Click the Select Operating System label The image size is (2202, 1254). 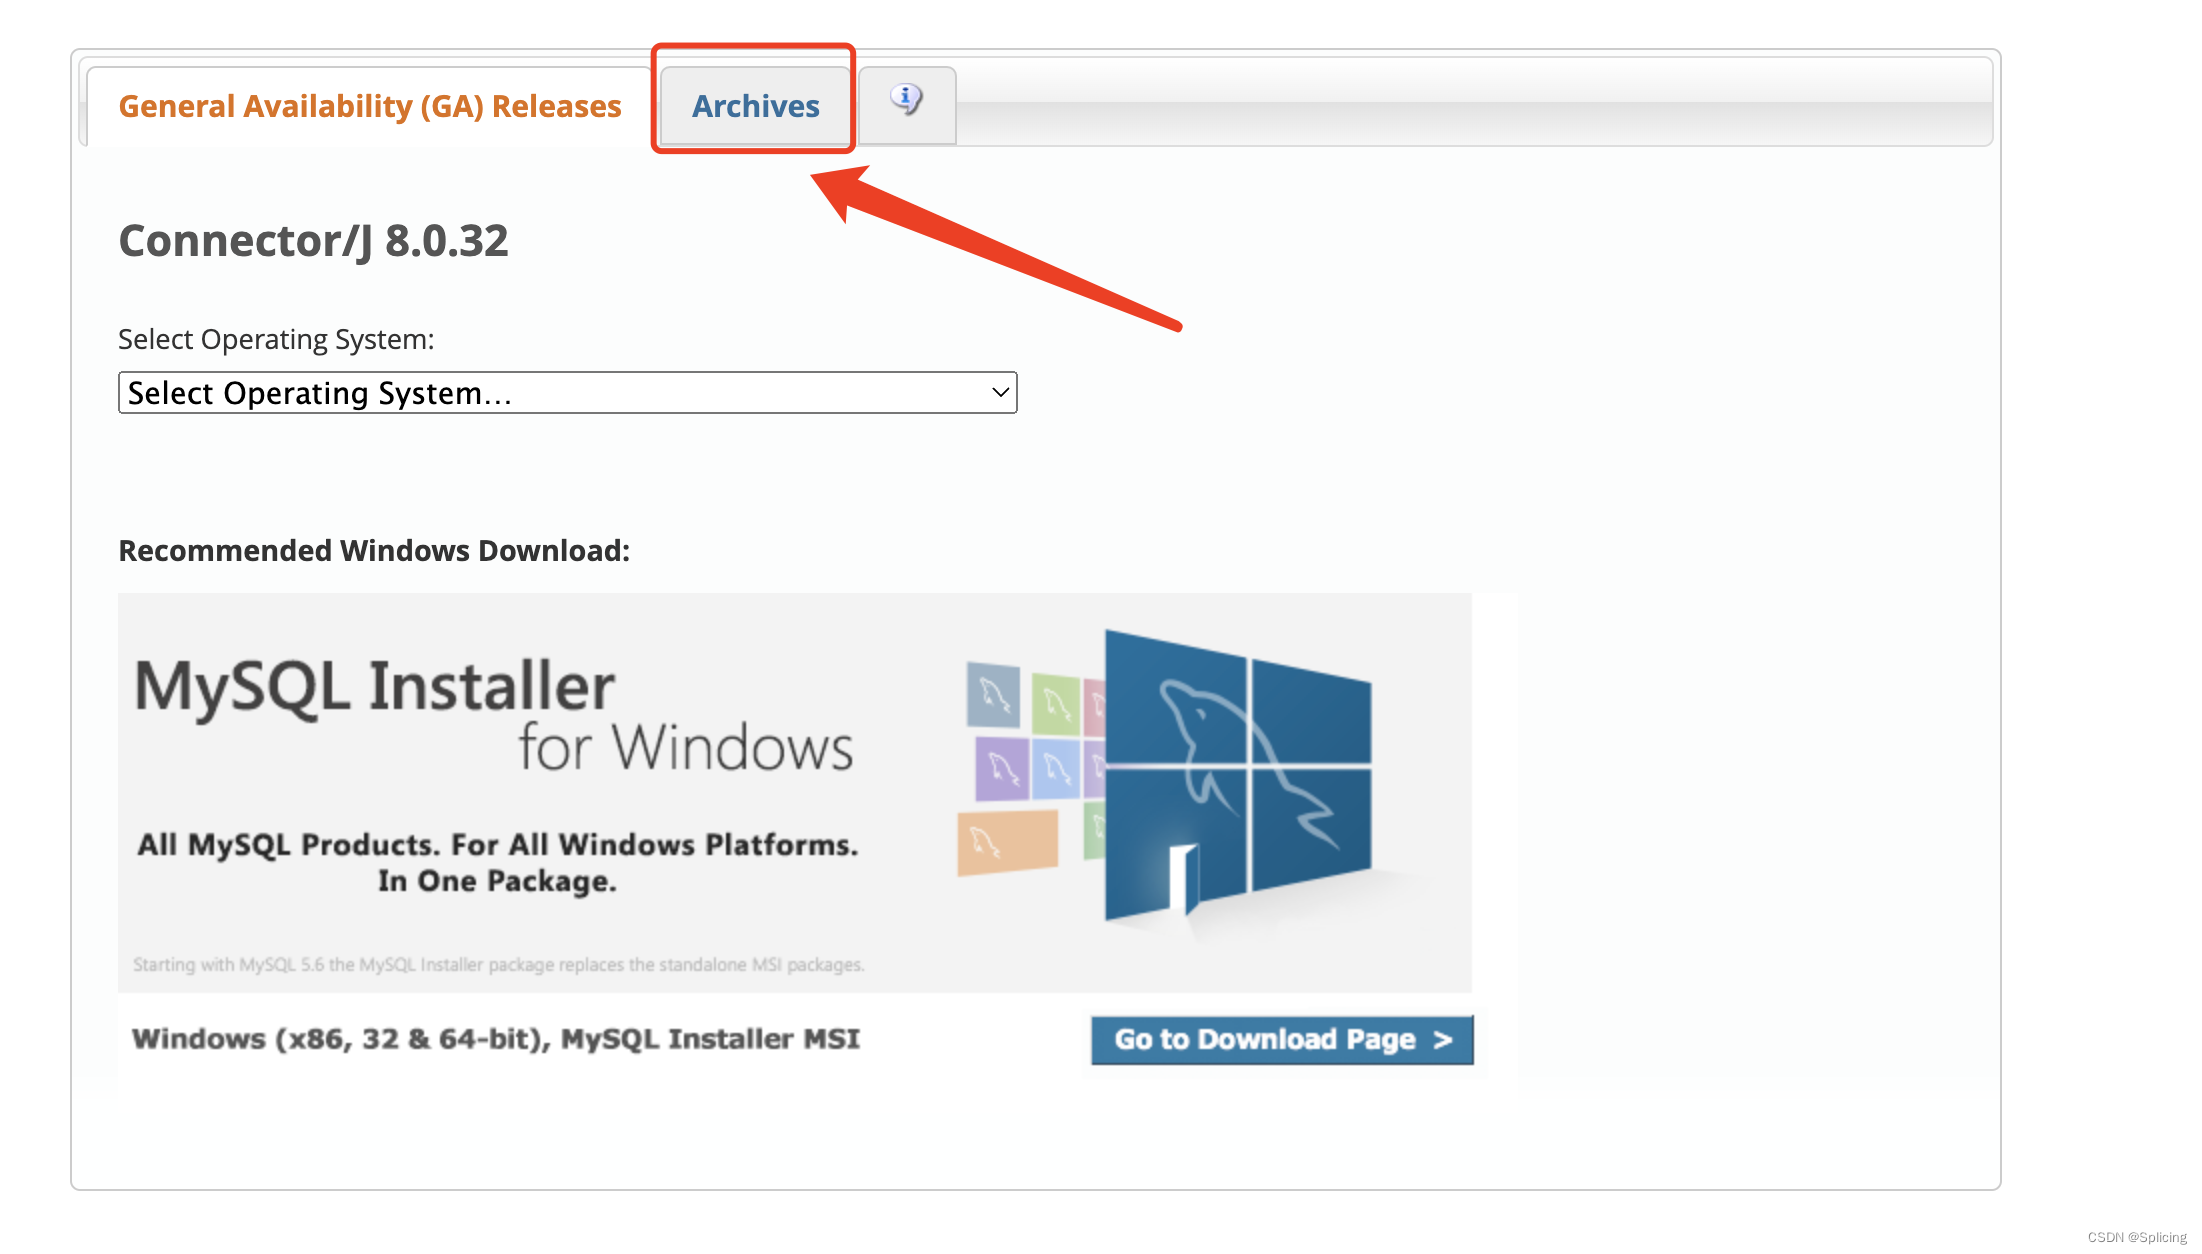(x=276, y=340)
